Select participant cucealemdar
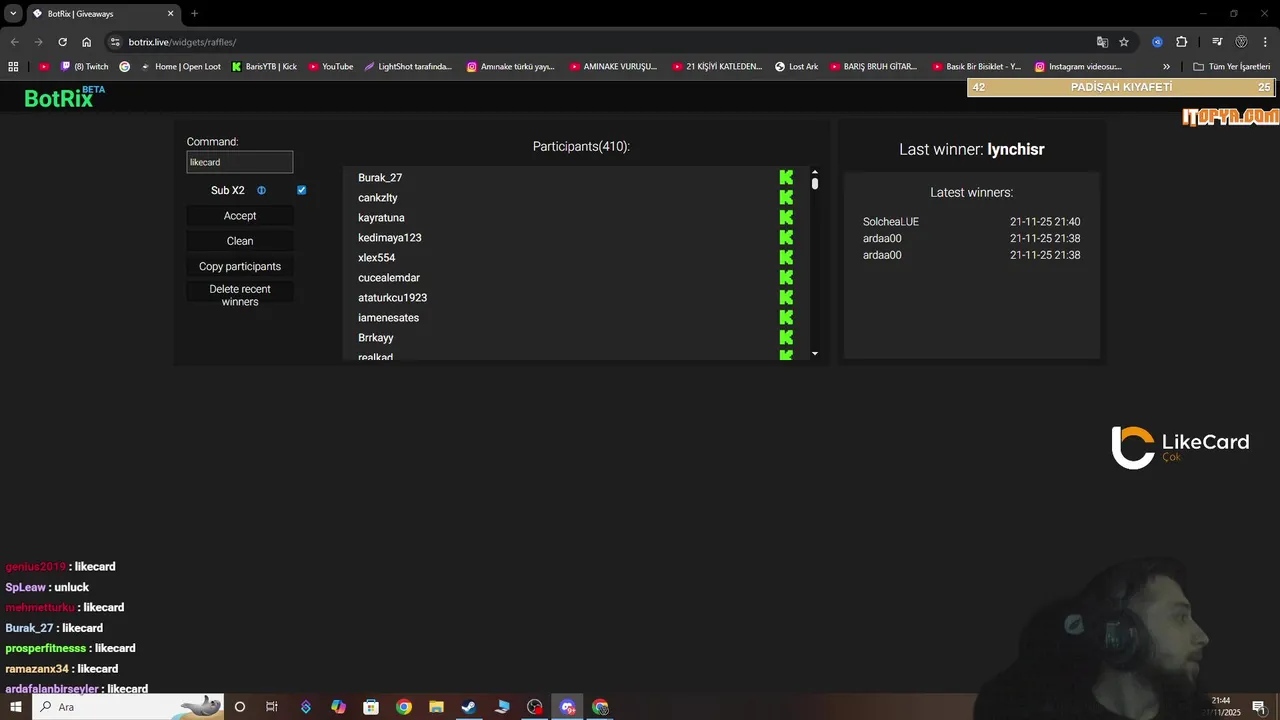Image resolution: width=1280 pixels, height=720 pixels. point(389,278)
